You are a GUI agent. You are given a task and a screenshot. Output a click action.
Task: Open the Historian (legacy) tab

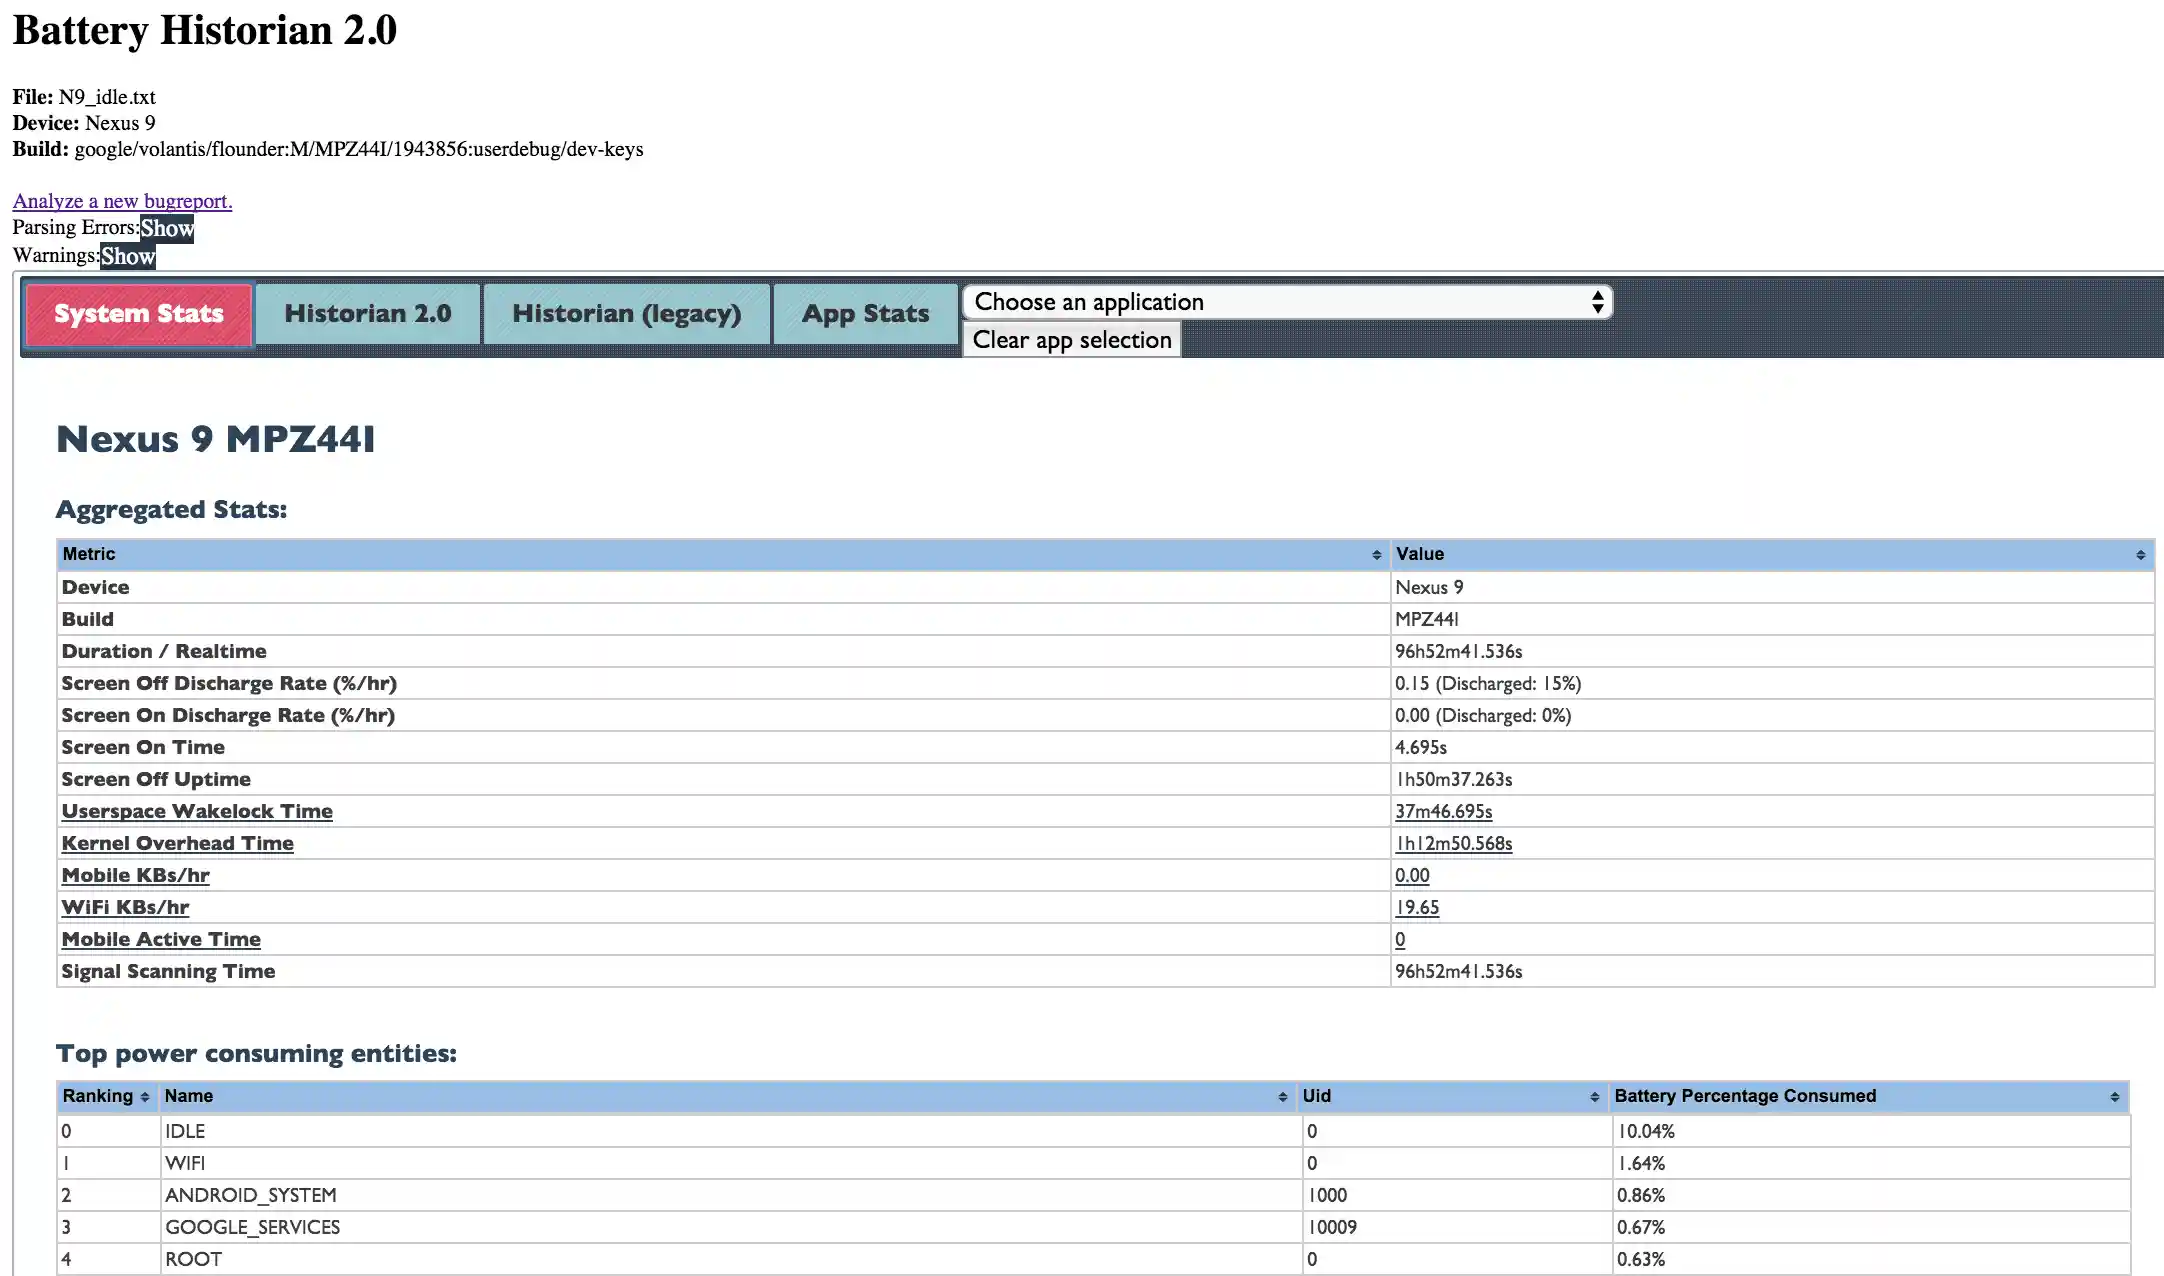(626, 314)
